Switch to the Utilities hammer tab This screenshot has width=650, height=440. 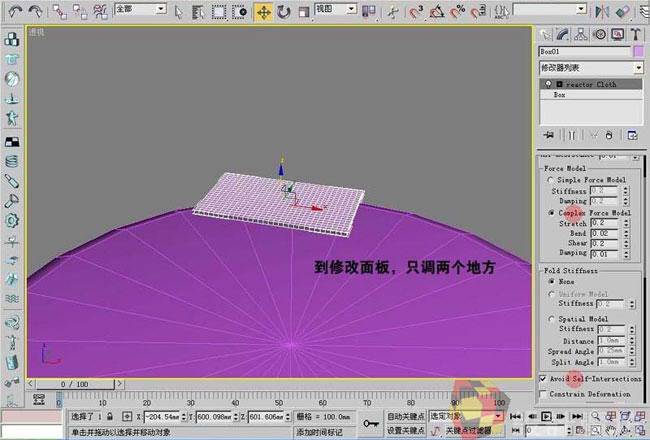[x=635, y=35]
